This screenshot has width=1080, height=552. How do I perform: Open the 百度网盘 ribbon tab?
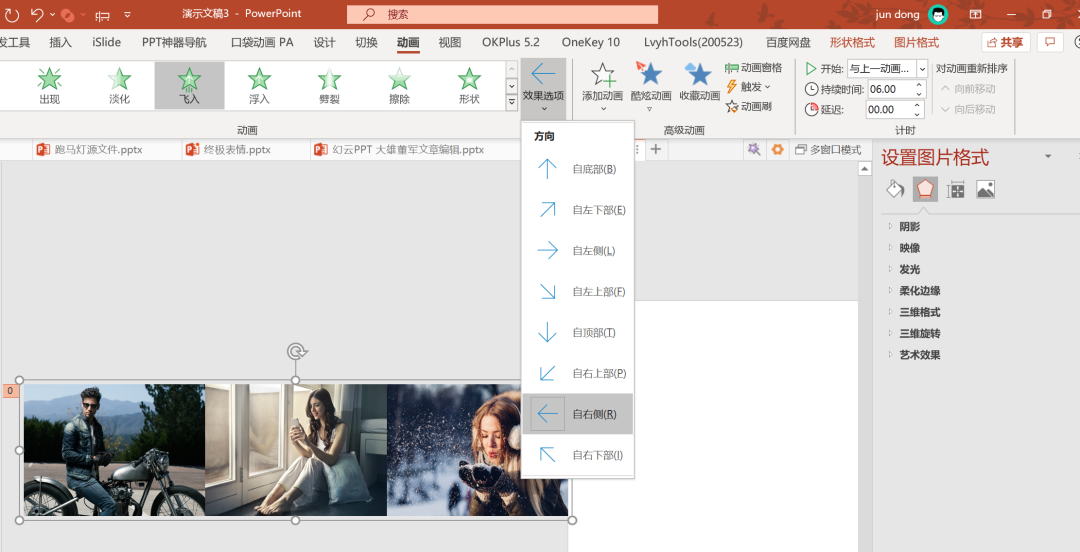pyautogui.click(x=788, y=42)
